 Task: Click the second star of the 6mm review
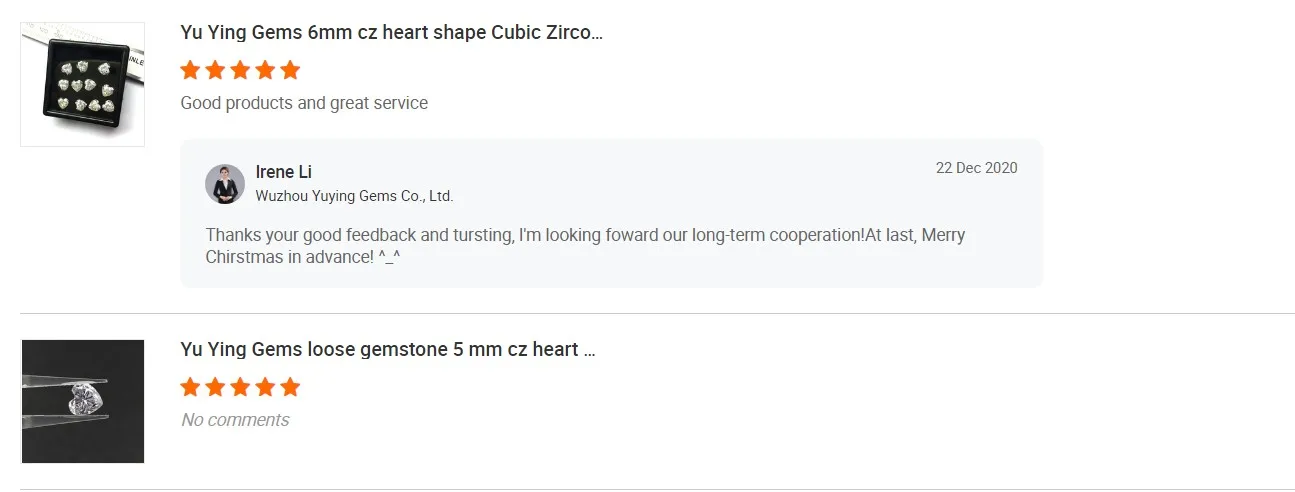pos(215,70)
